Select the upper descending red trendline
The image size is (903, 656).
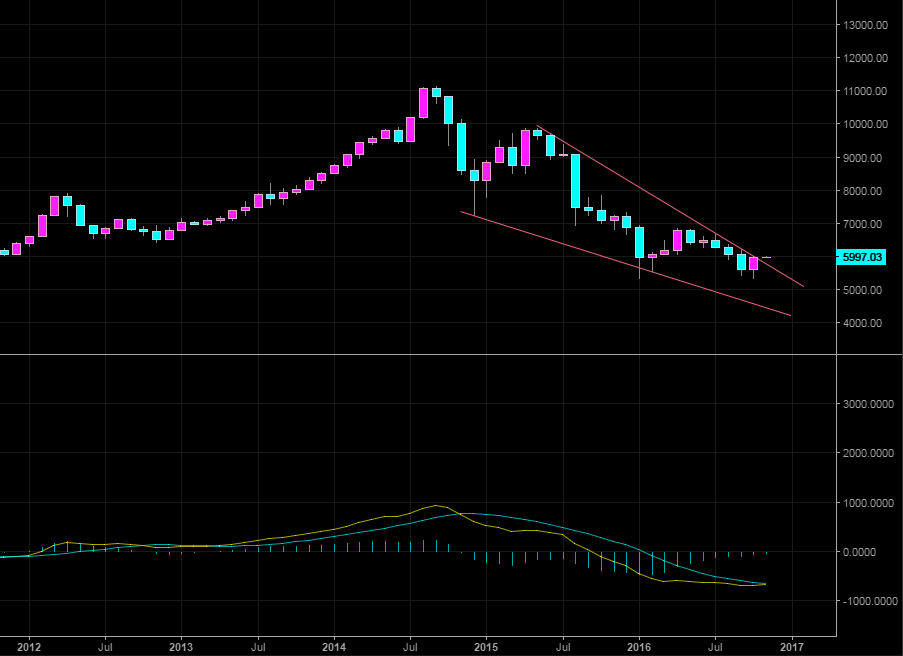(x=671, y=206)
